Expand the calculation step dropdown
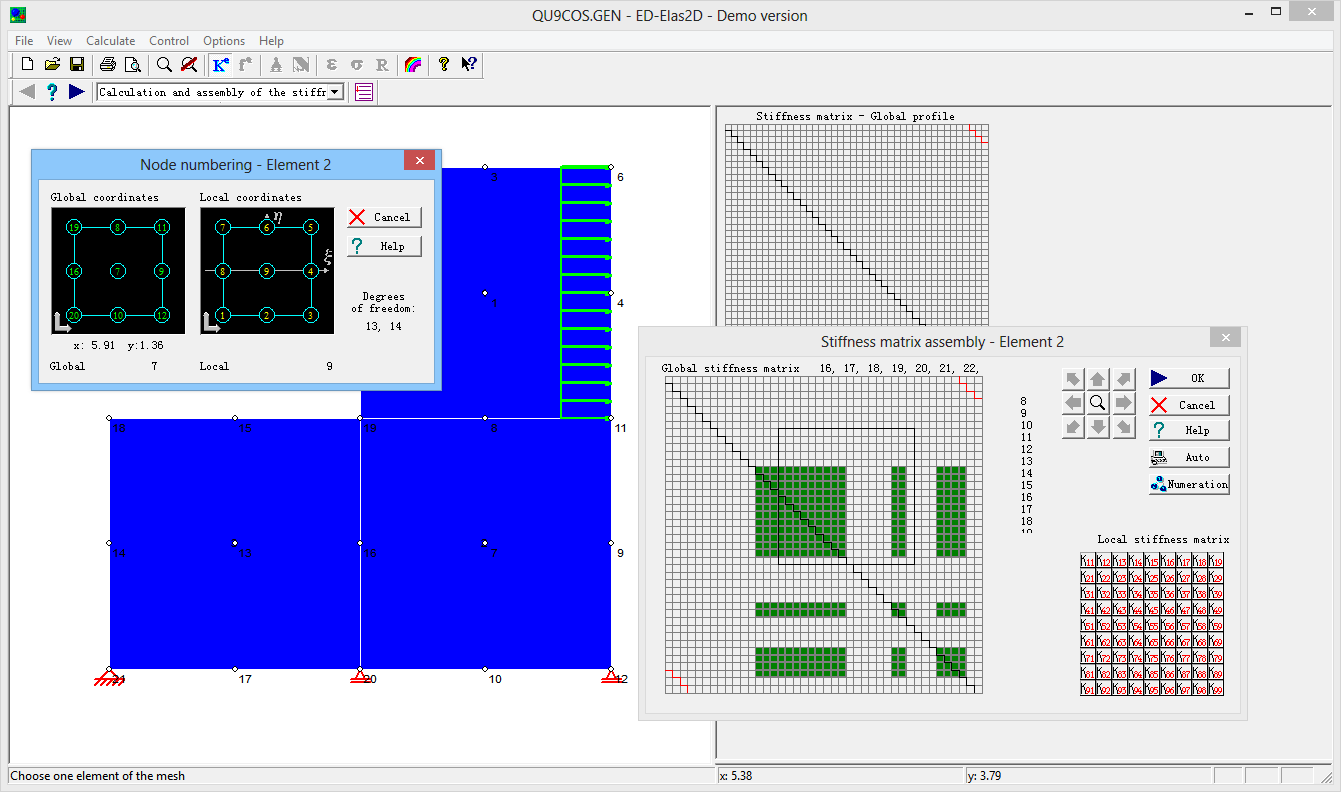The width and height of the screenshot is (1341, 792). pos(335,92)
